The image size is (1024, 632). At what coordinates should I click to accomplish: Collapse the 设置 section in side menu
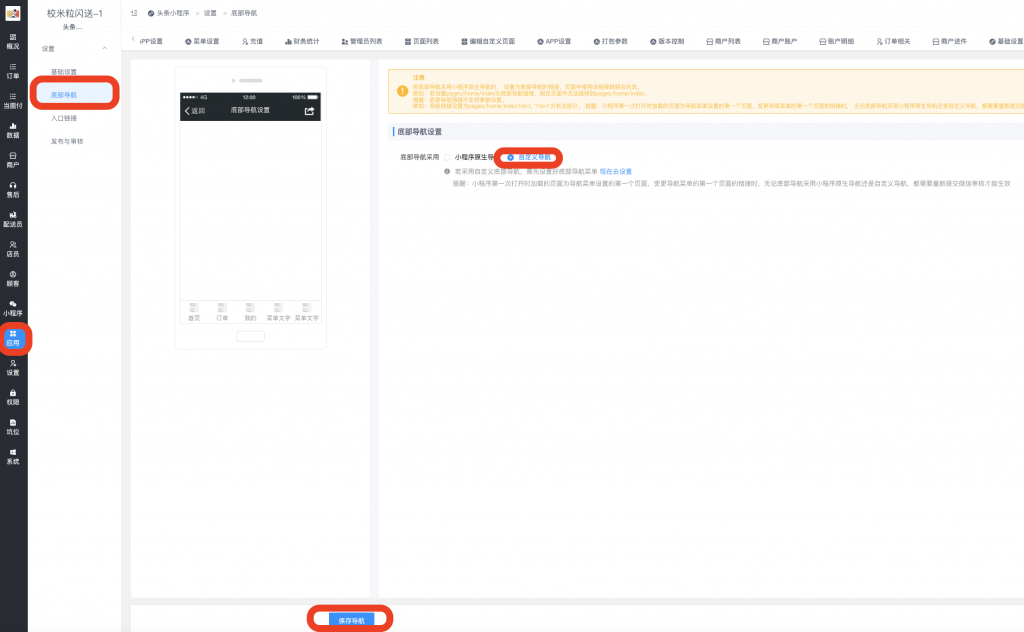[105, 48]
